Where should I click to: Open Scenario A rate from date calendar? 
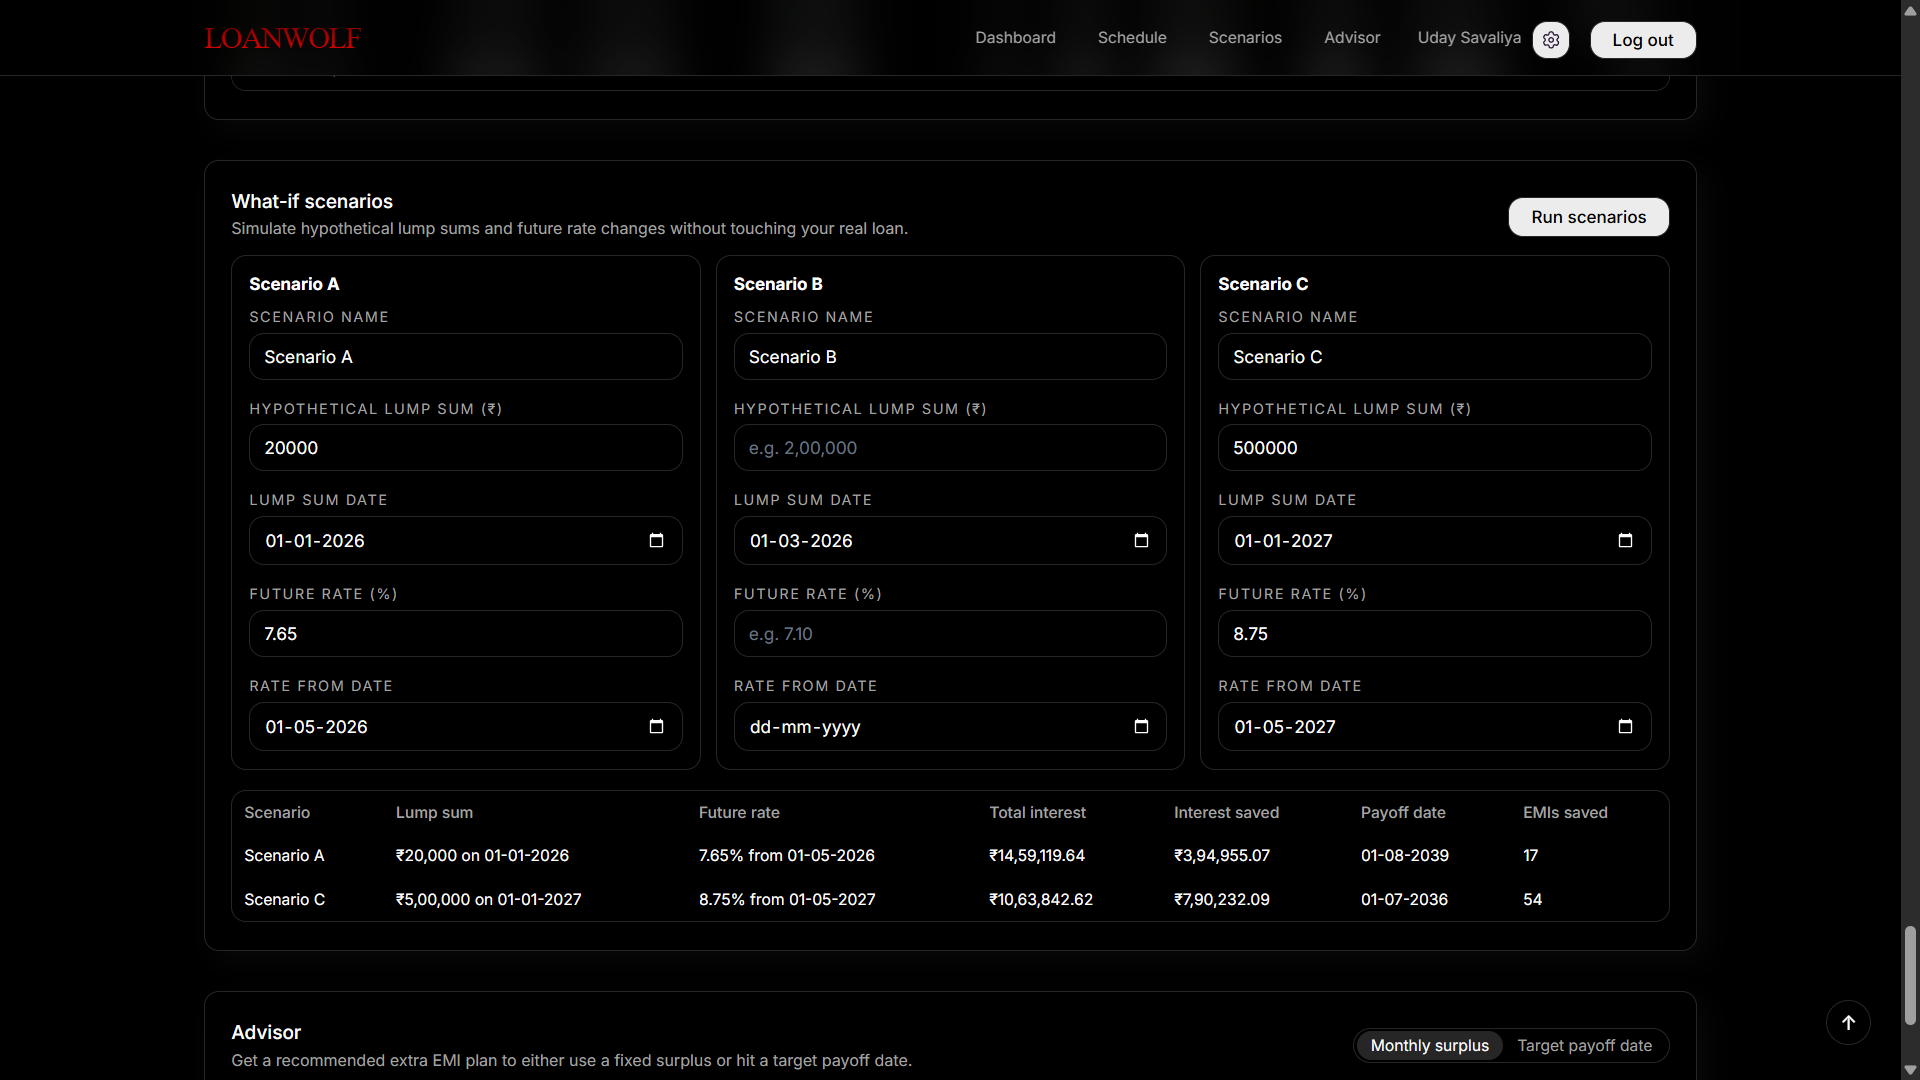click(656, 727)
